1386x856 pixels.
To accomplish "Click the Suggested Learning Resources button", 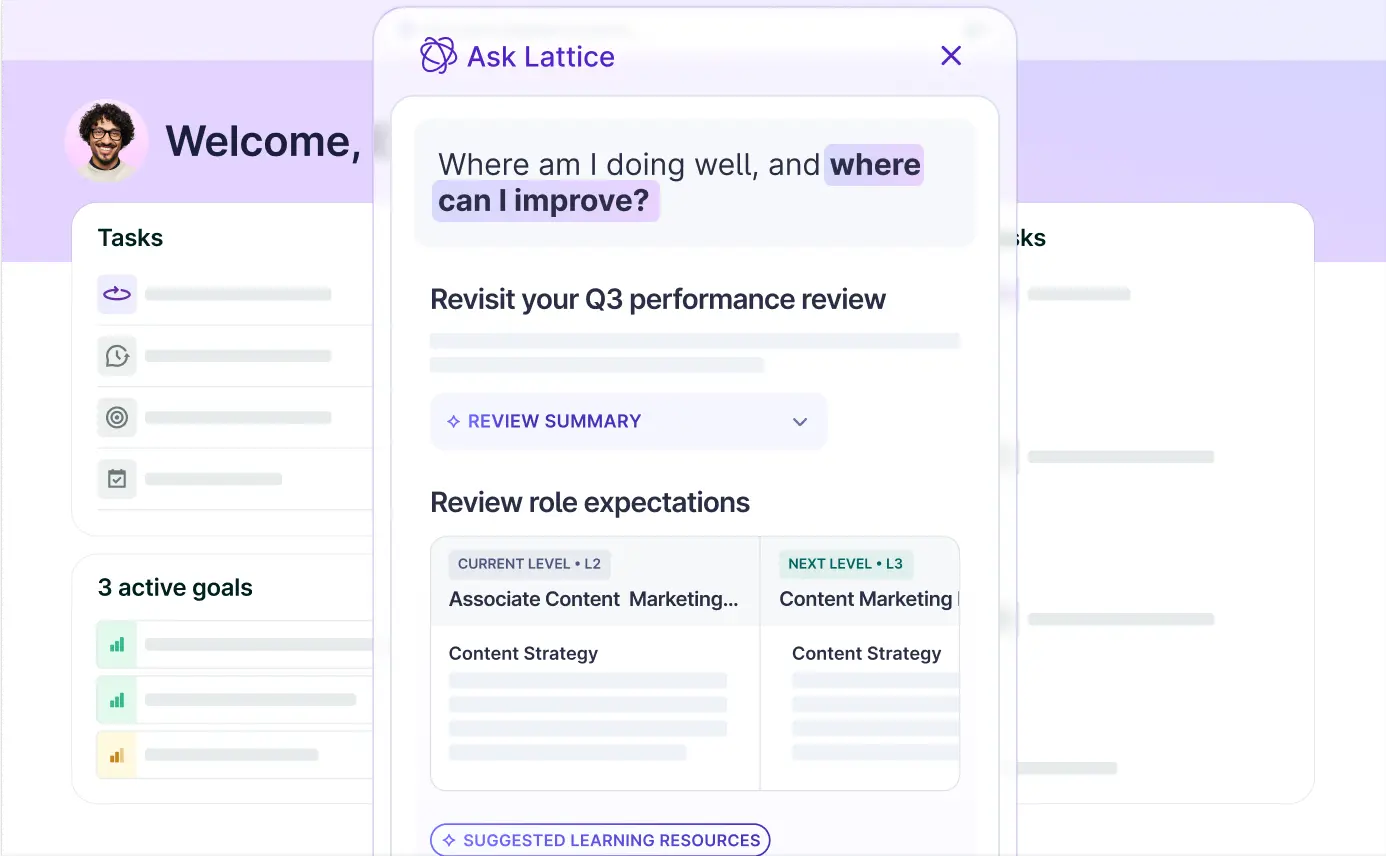I will click(x=600, y=840).
